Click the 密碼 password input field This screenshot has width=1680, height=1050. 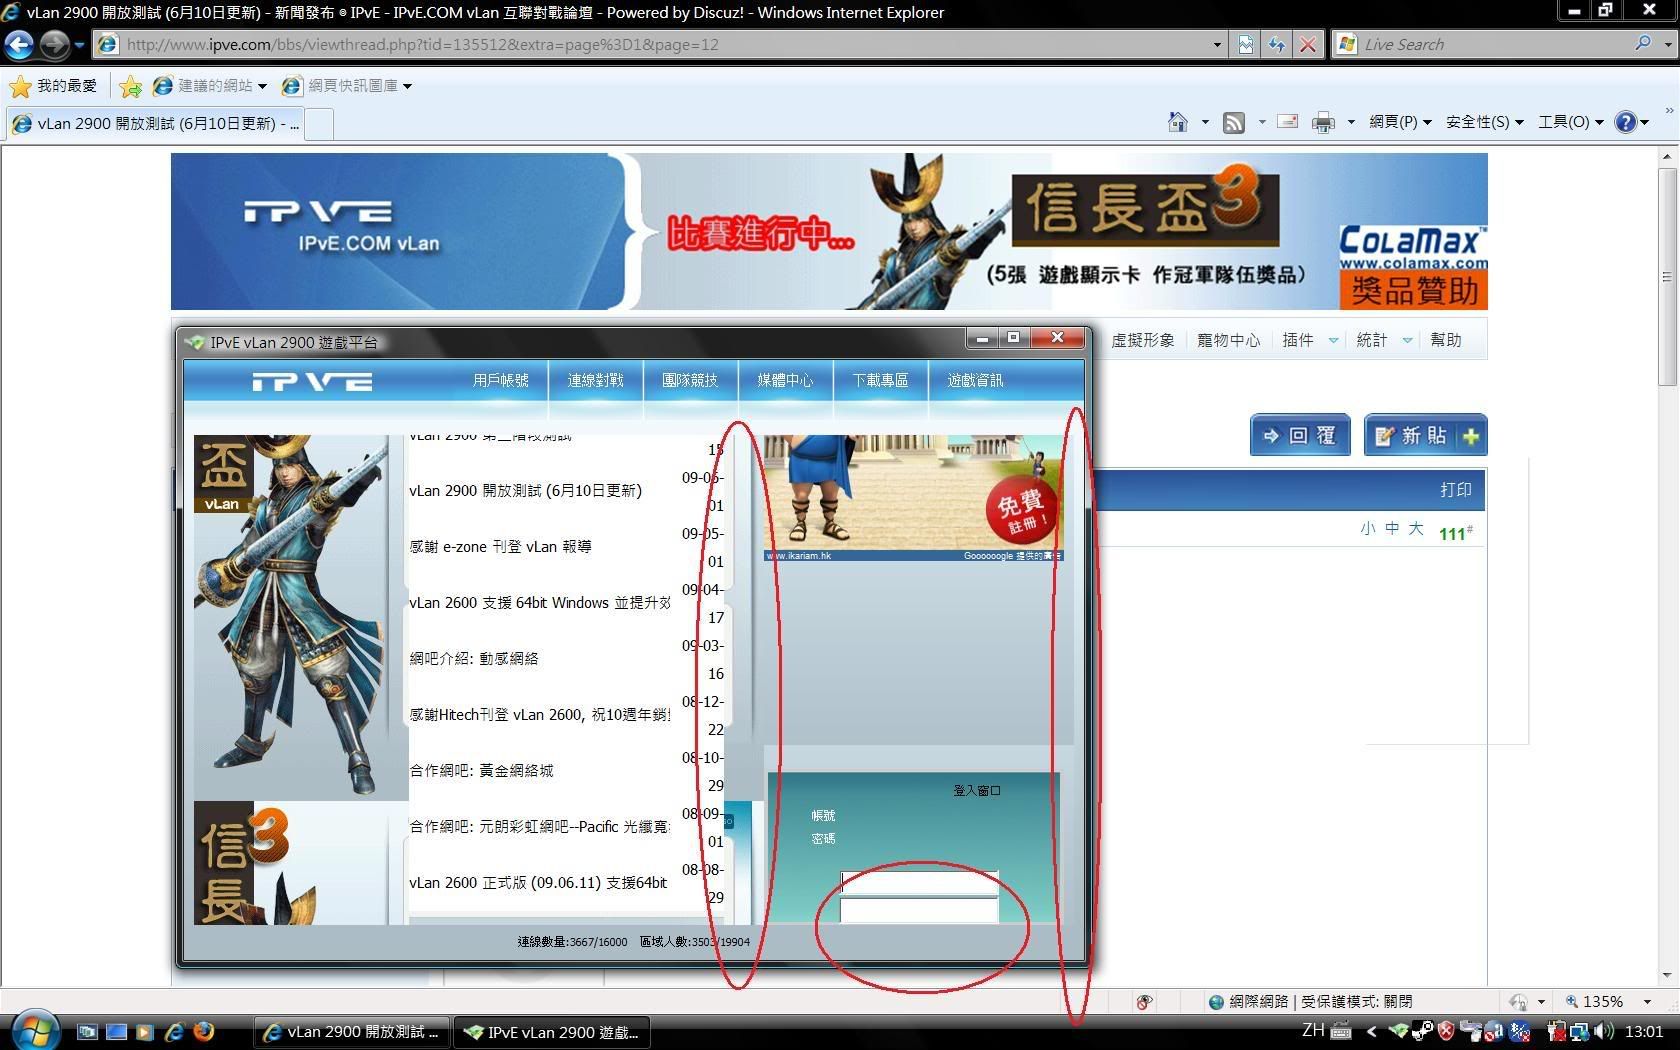tap(919, 909)
